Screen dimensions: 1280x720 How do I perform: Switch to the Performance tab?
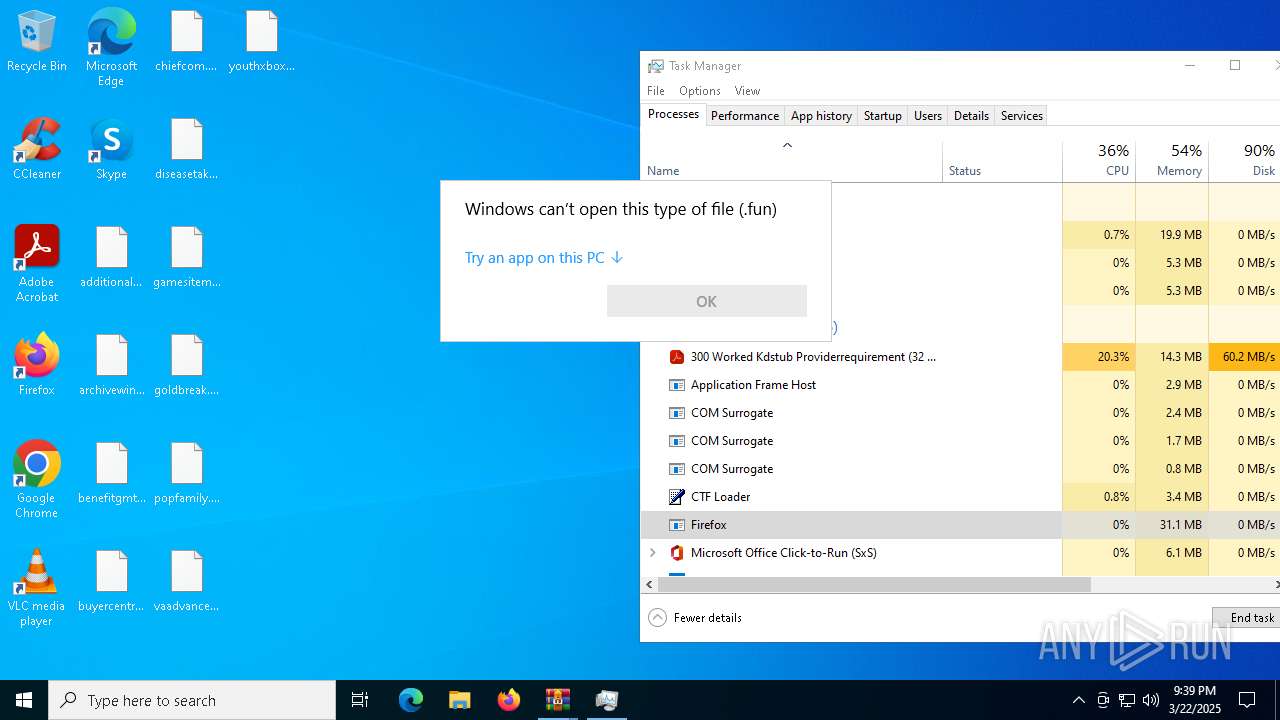(x=745, y=116)
